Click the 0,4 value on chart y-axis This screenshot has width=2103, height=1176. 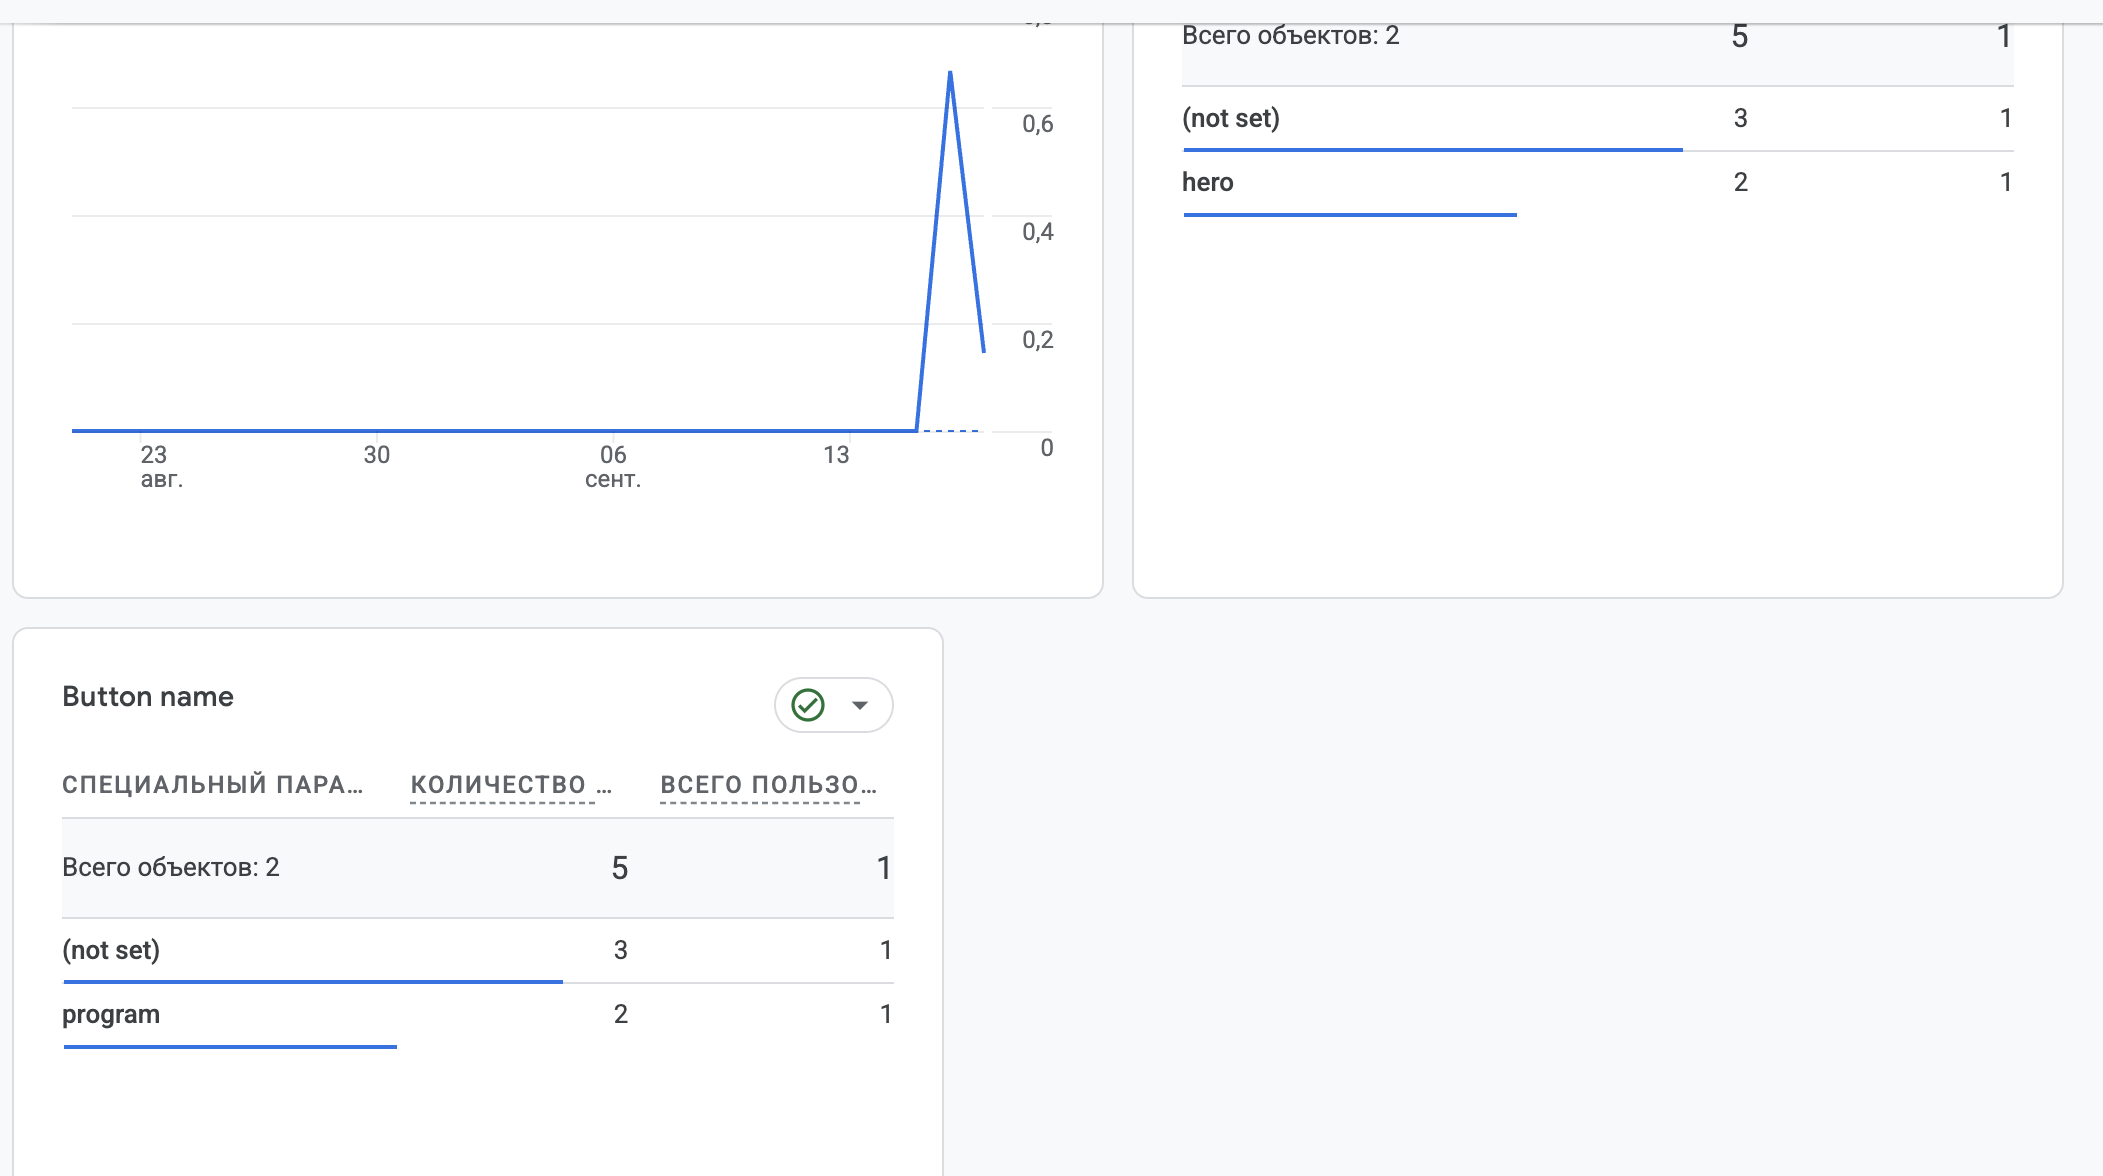(x=1038, y=232)
